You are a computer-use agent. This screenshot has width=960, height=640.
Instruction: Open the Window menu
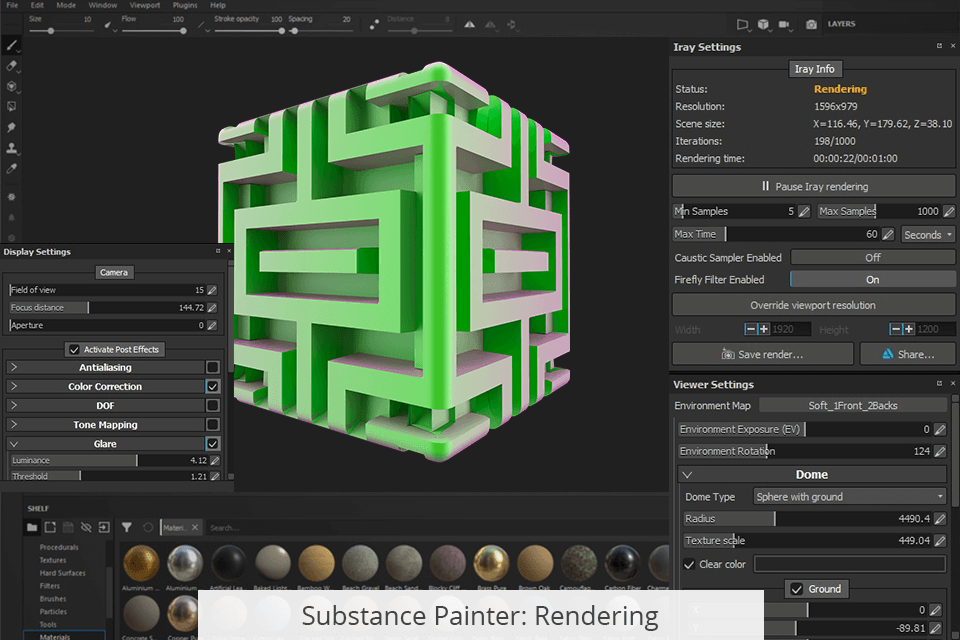tap(102, 5)
